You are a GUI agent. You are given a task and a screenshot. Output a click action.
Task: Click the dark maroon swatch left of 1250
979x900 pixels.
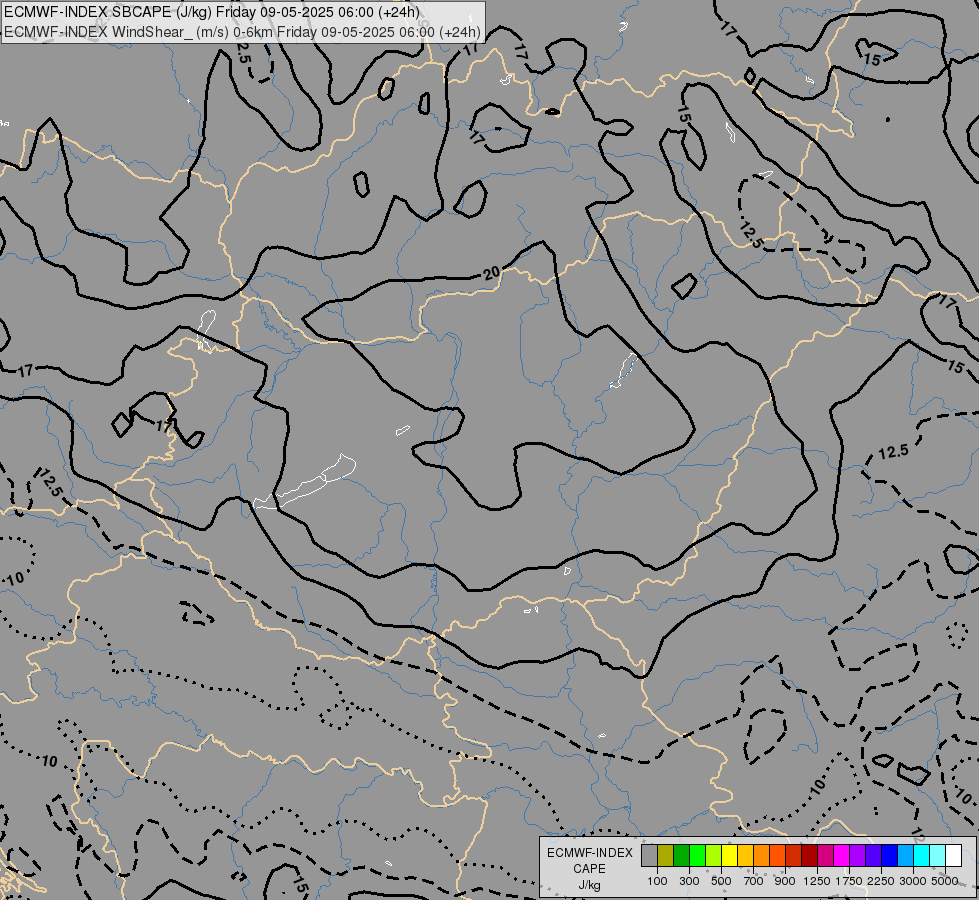[x=810, y=855]
